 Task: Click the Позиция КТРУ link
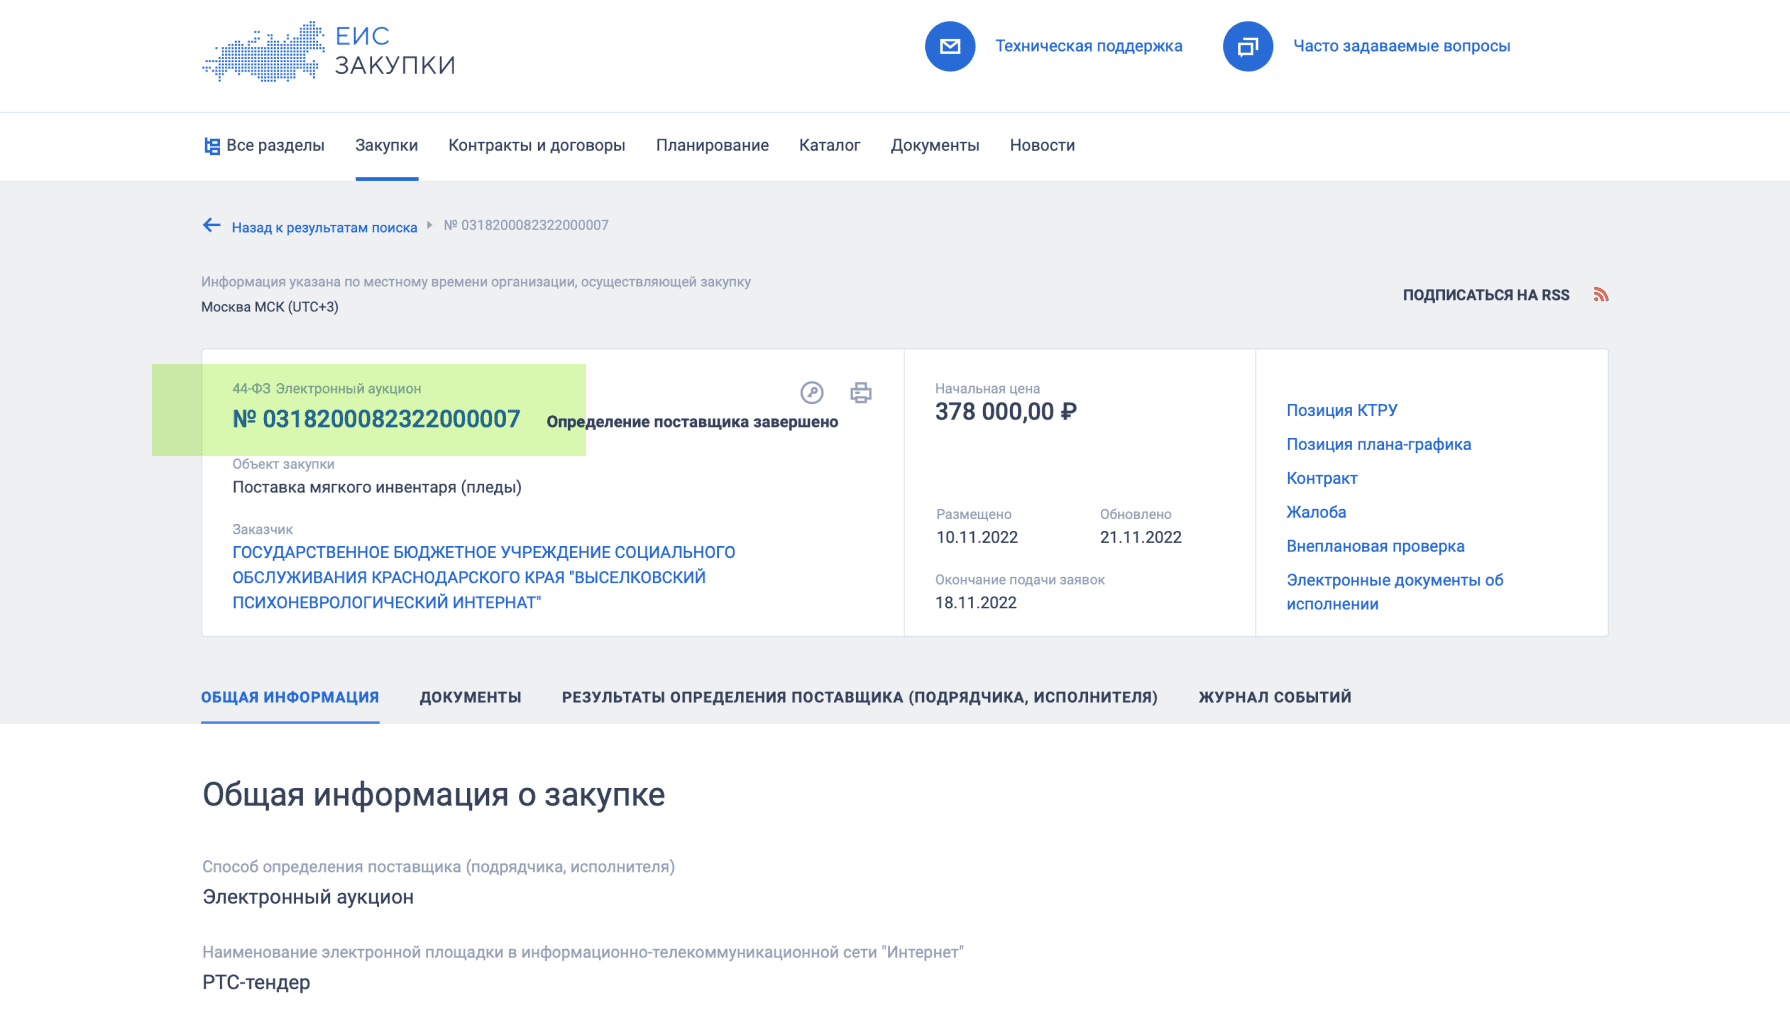1341,410
